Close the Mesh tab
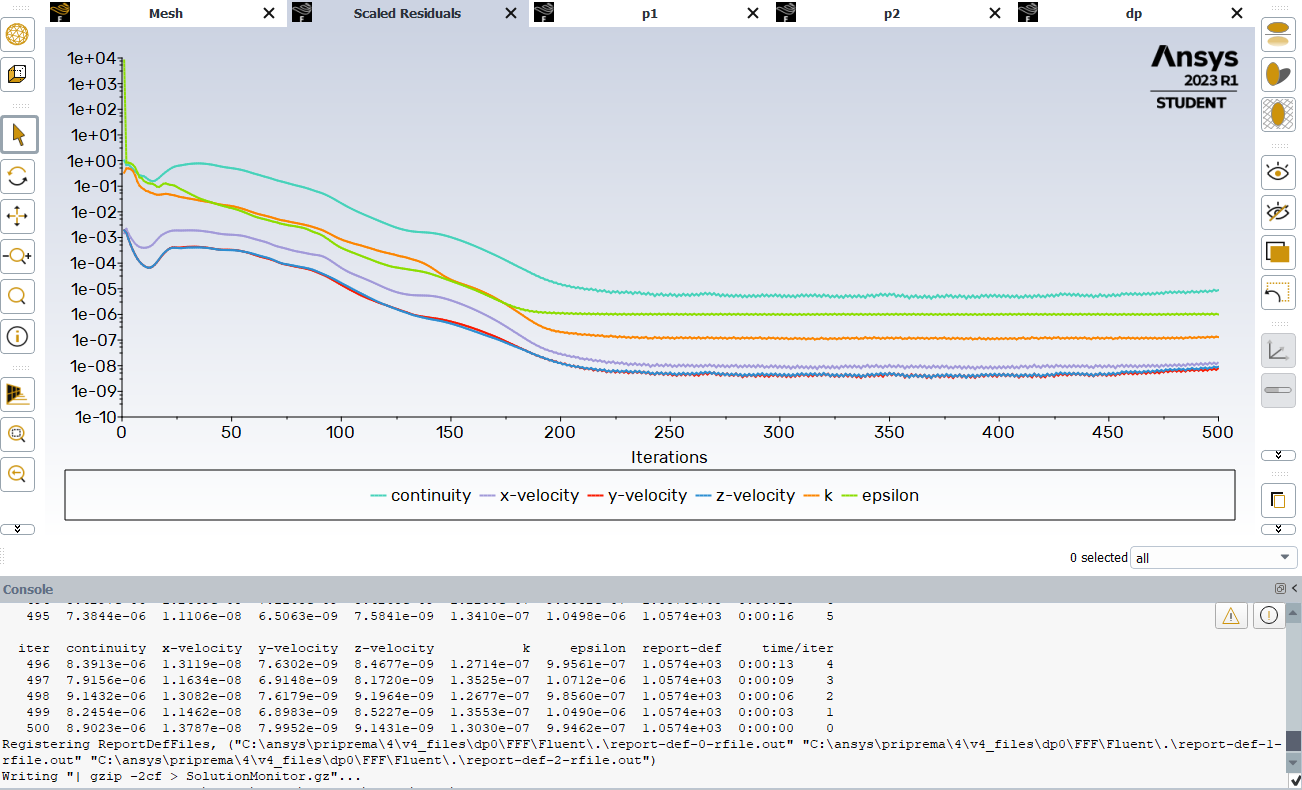The height and width of the screenshot is (790, 1302). 269,13
